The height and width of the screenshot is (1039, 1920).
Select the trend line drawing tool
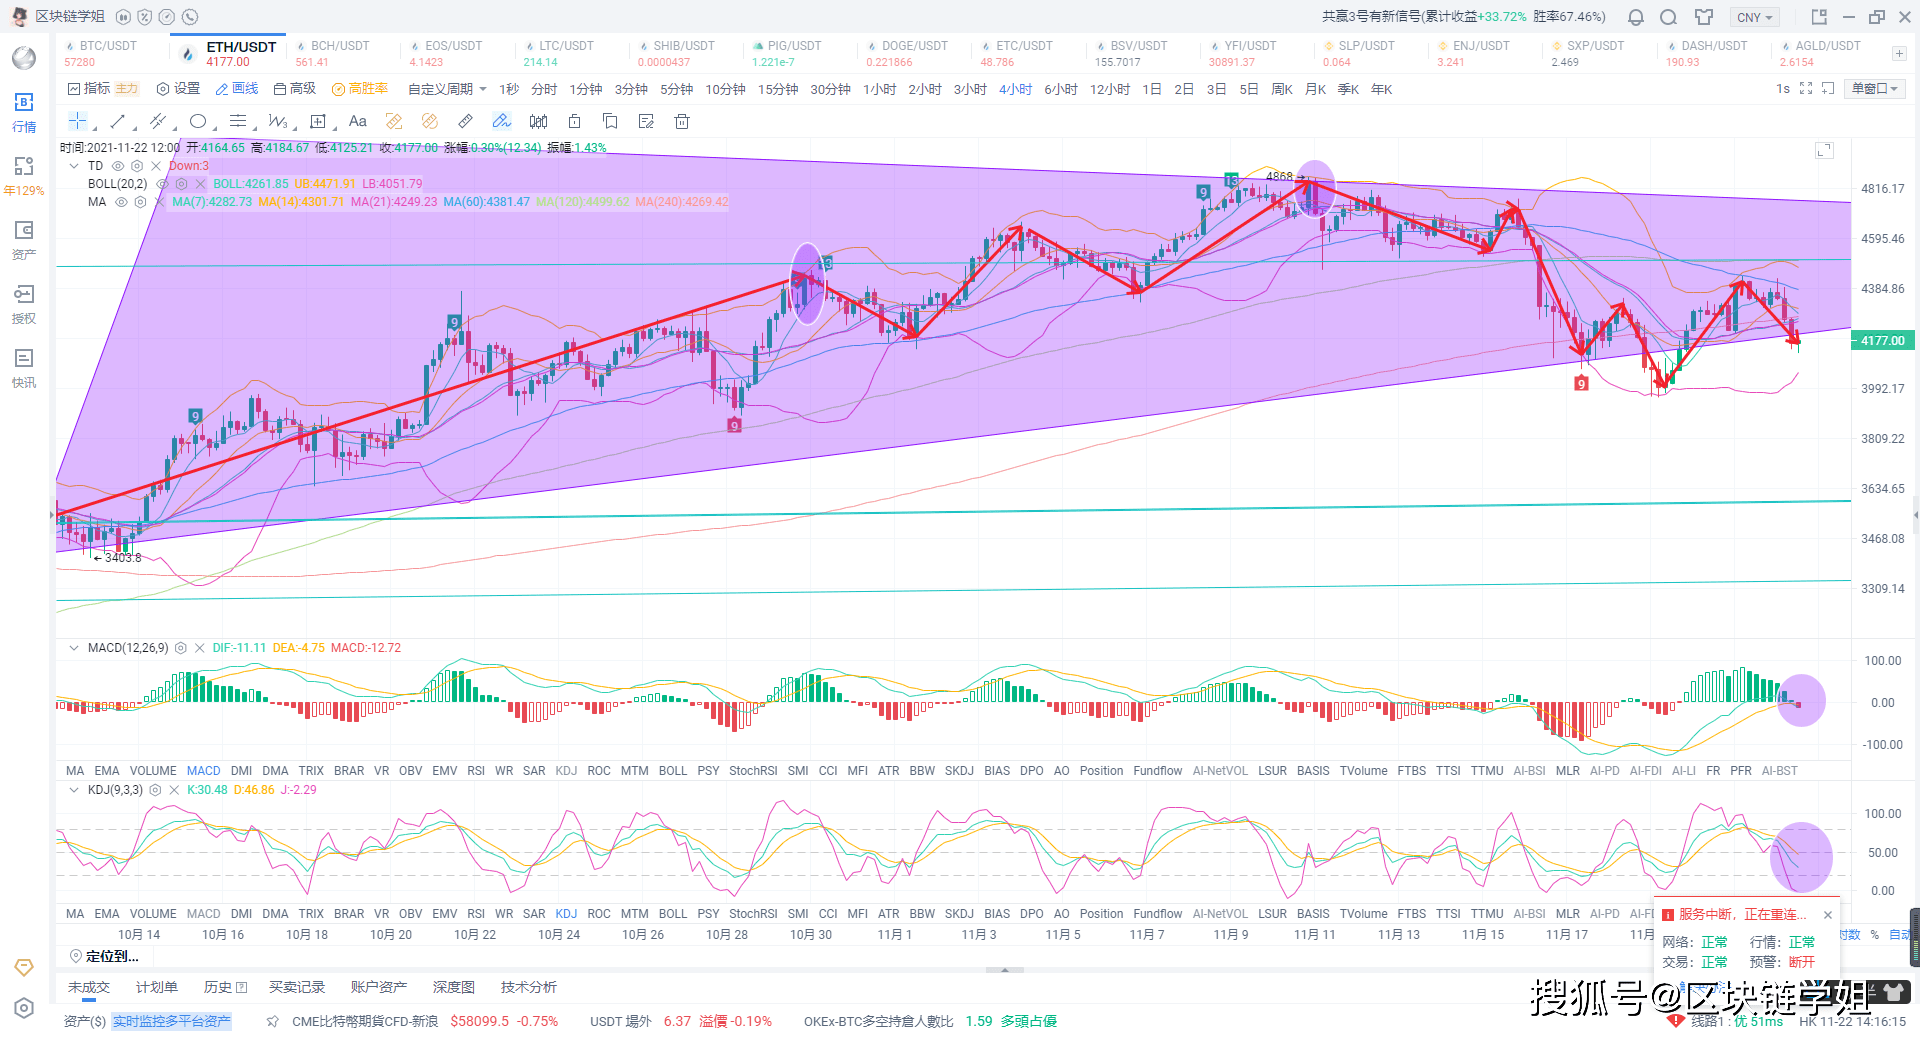coord(118,121)
